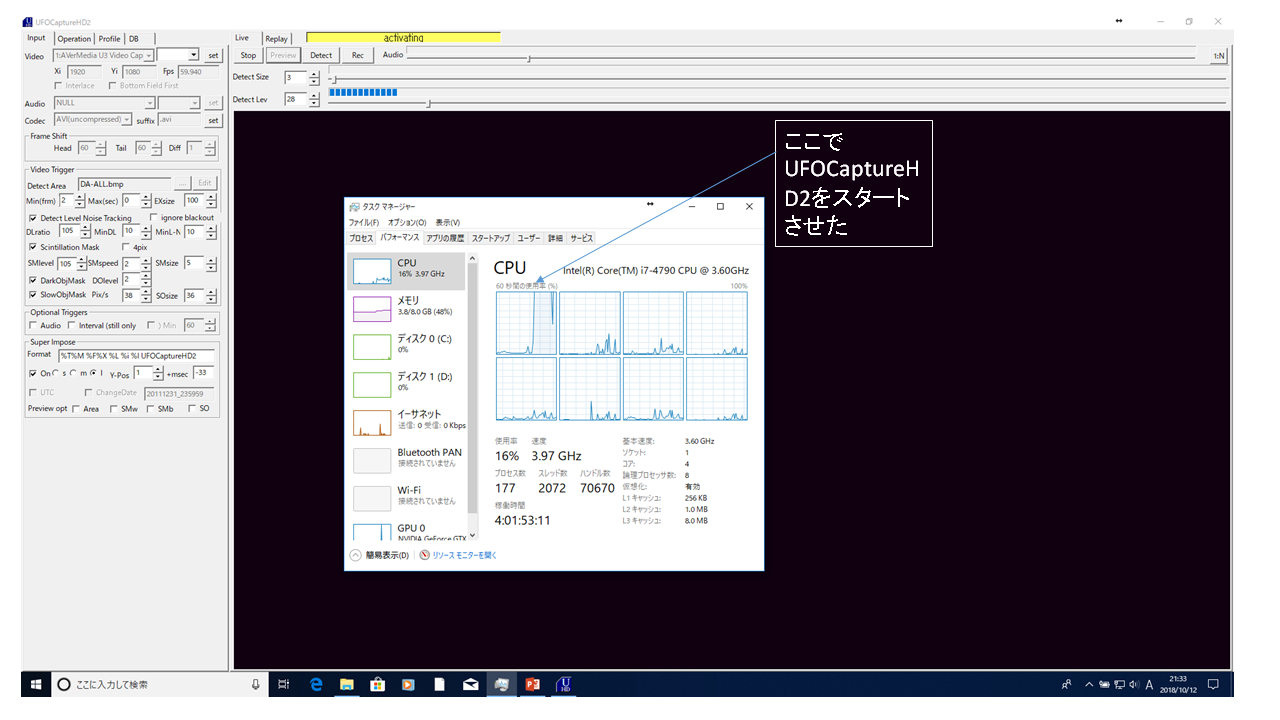Open File Explorer from the taskbar
1280x720 pixels.
click(x=347, y=684)
